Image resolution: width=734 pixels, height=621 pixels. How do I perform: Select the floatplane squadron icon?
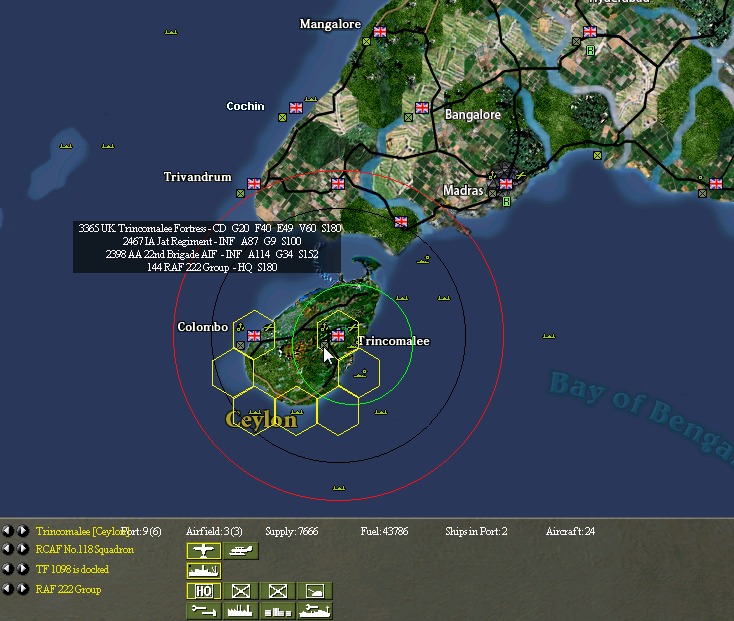pos(241,550)
